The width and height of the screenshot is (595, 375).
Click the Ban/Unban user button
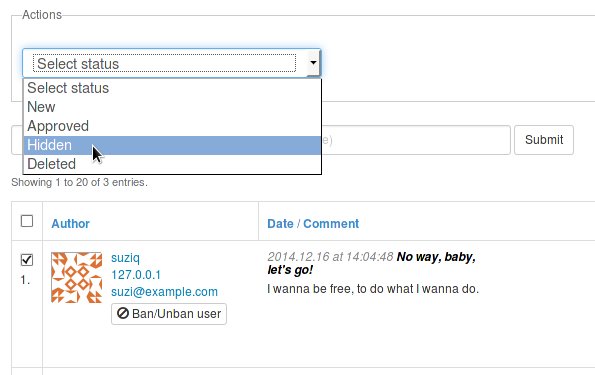coord(169,314)
